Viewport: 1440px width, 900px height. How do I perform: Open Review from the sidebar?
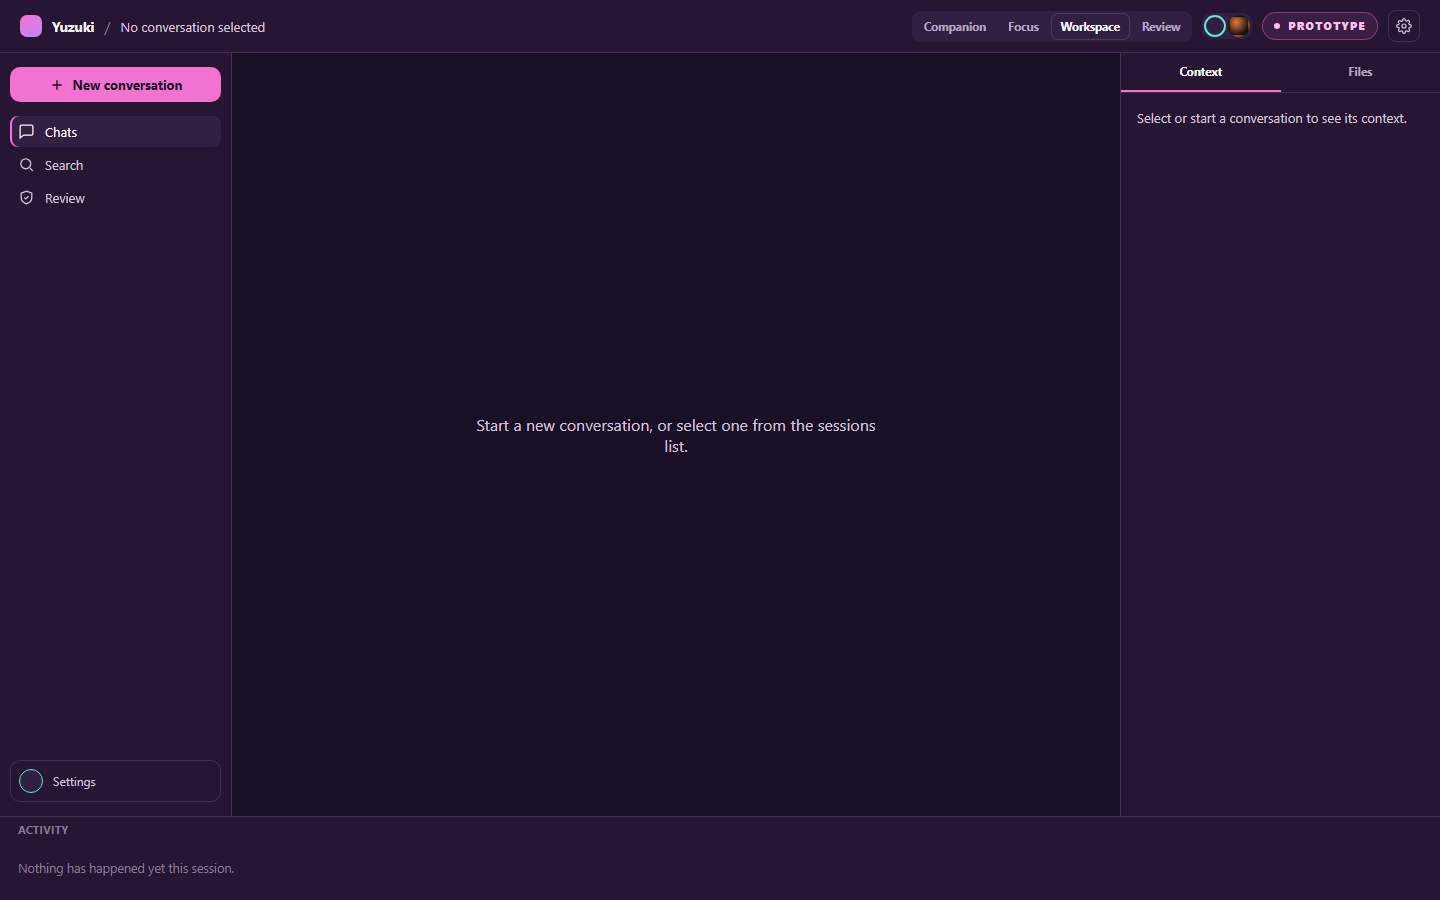click(115, 198)
